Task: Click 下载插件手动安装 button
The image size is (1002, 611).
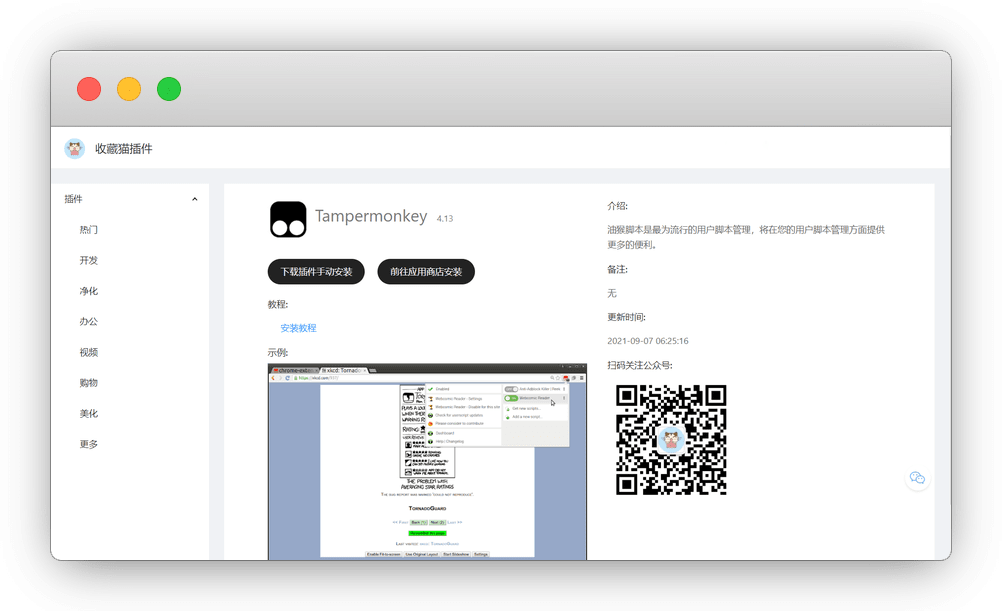Action: click(316, 272)
